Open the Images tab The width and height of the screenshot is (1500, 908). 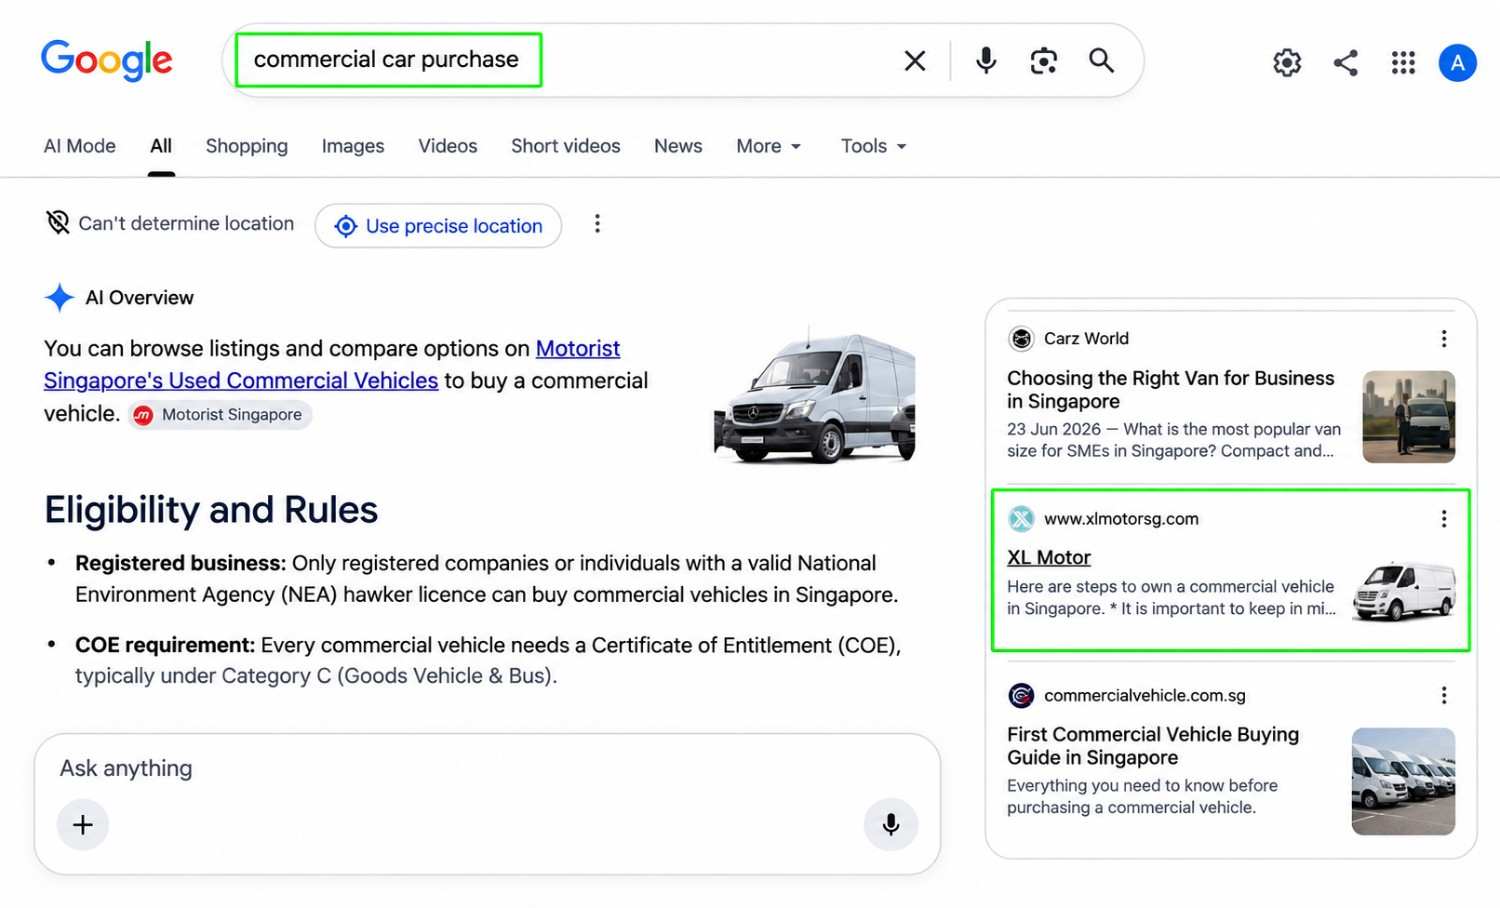point(353,146)
